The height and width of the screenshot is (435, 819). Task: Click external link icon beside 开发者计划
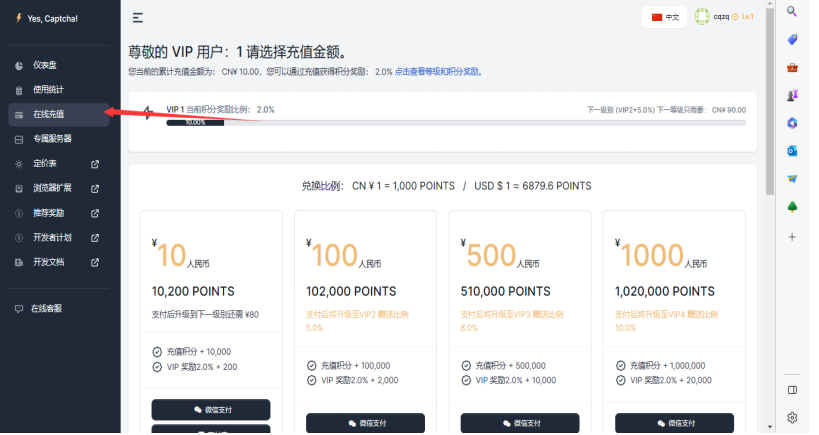[95, 238]
